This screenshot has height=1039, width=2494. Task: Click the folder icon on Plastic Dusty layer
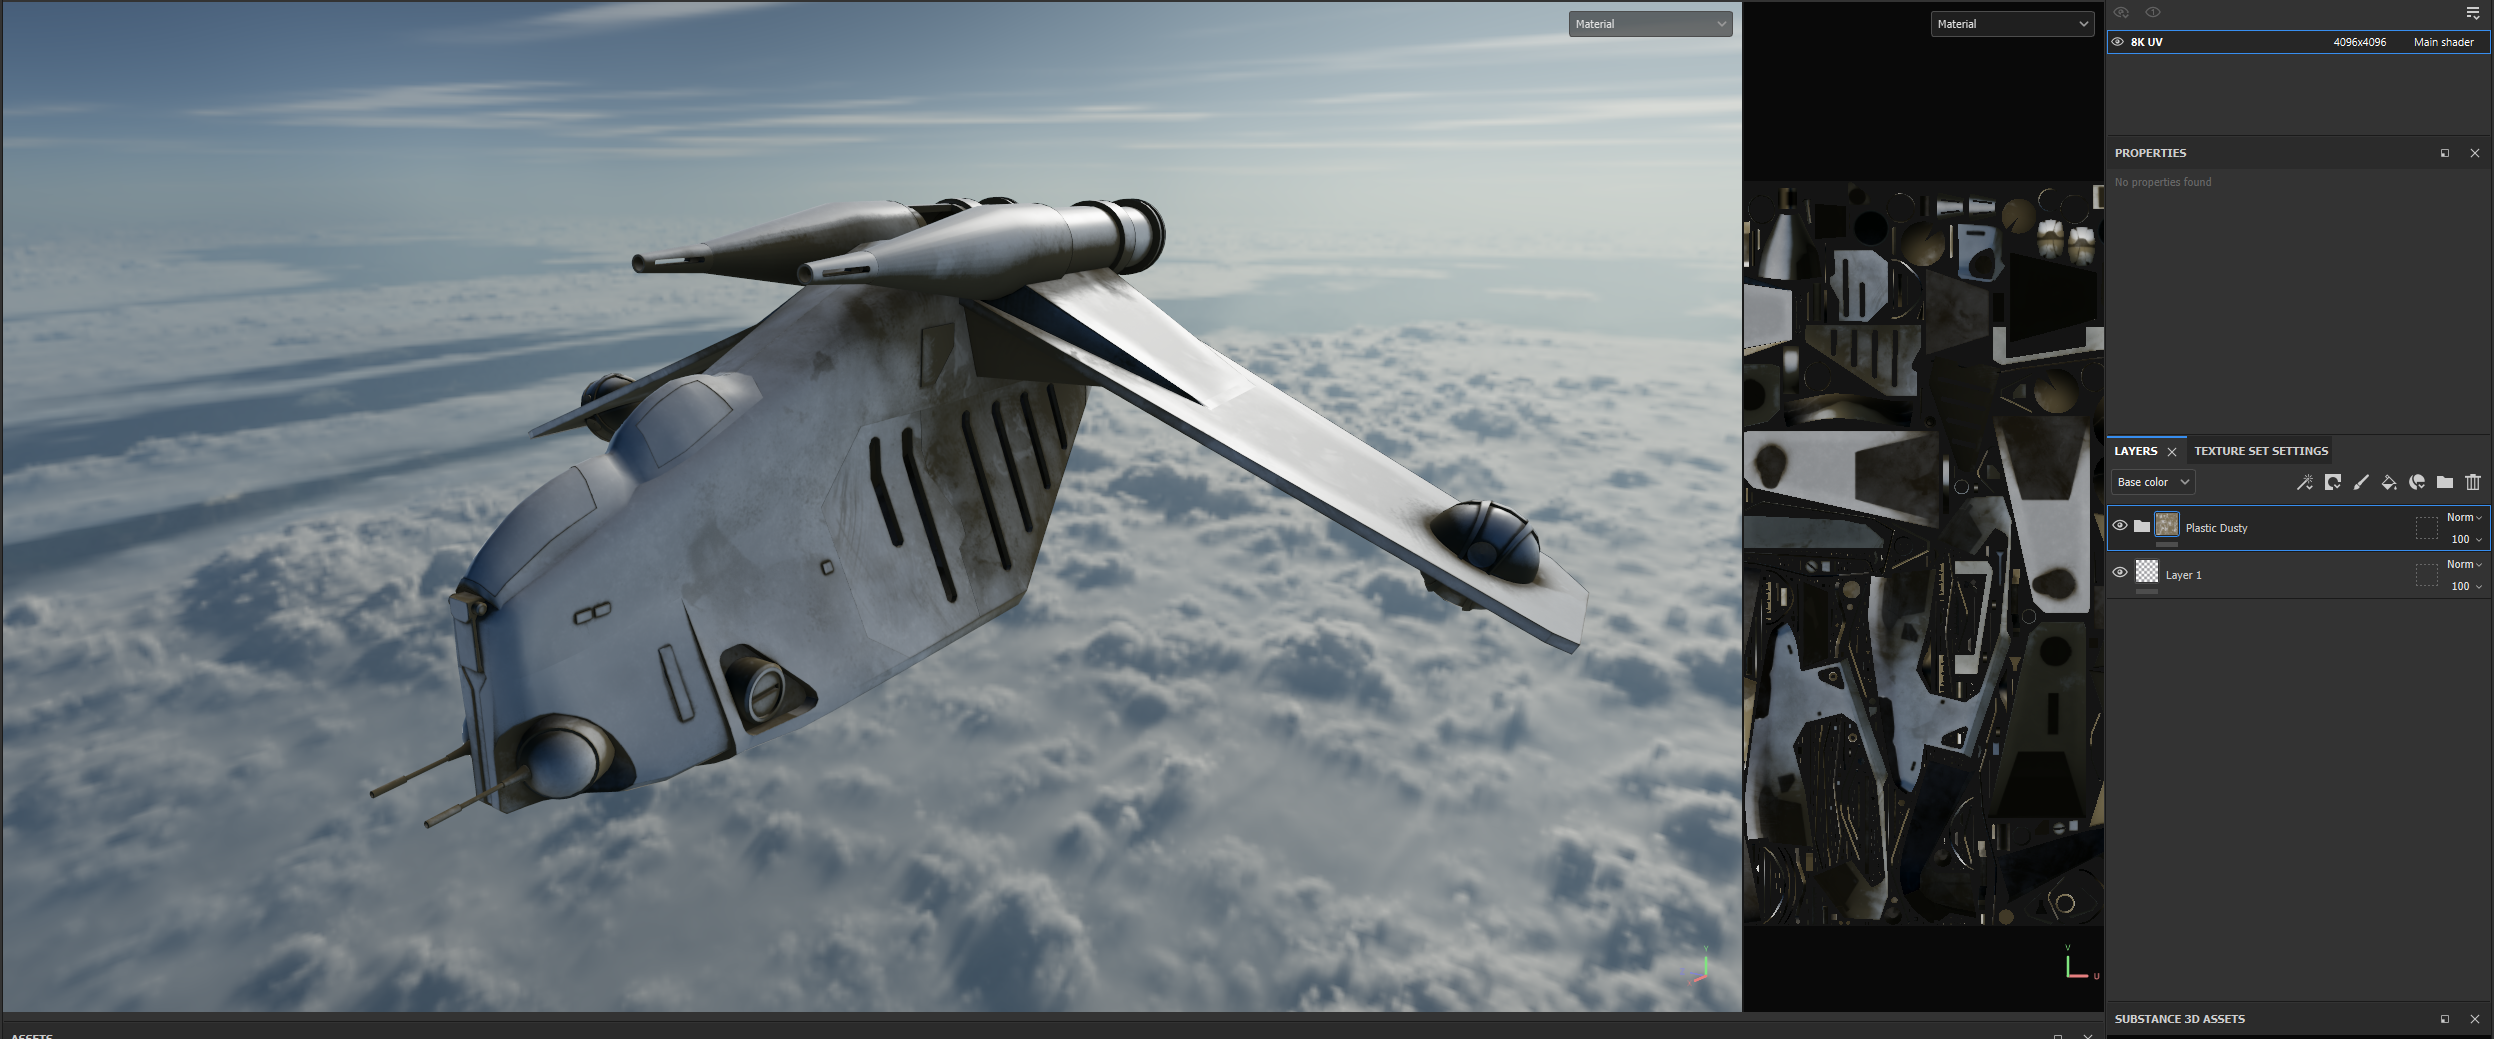click(x=2142, y=526)
